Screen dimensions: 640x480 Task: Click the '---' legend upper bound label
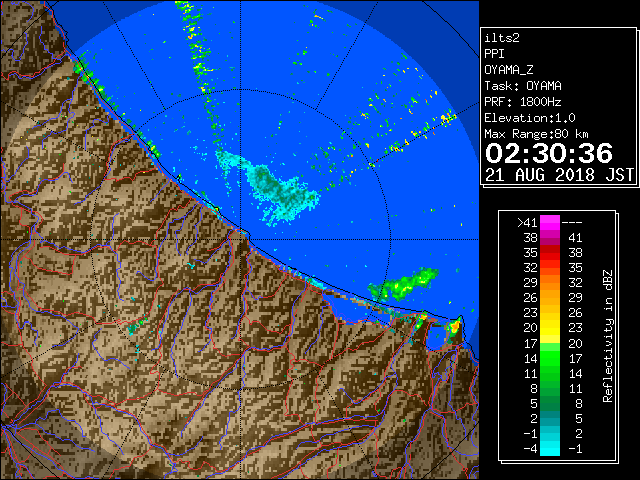(572, 222)
